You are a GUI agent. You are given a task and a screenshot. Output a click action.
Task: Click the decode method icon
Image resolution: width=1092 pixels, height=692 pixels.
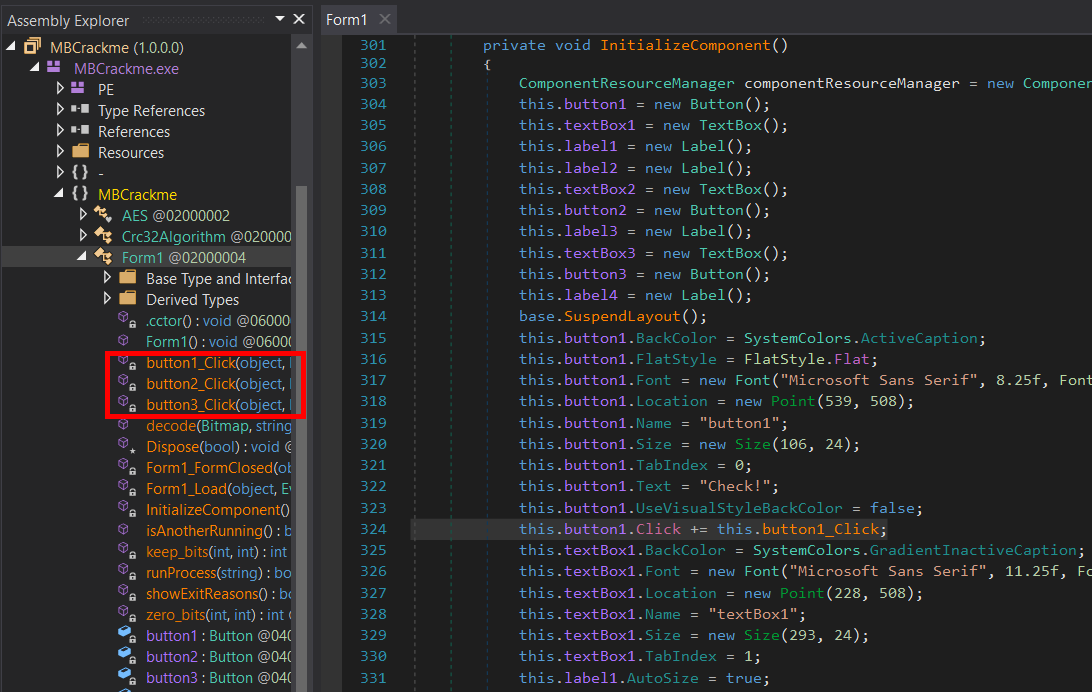124,425
